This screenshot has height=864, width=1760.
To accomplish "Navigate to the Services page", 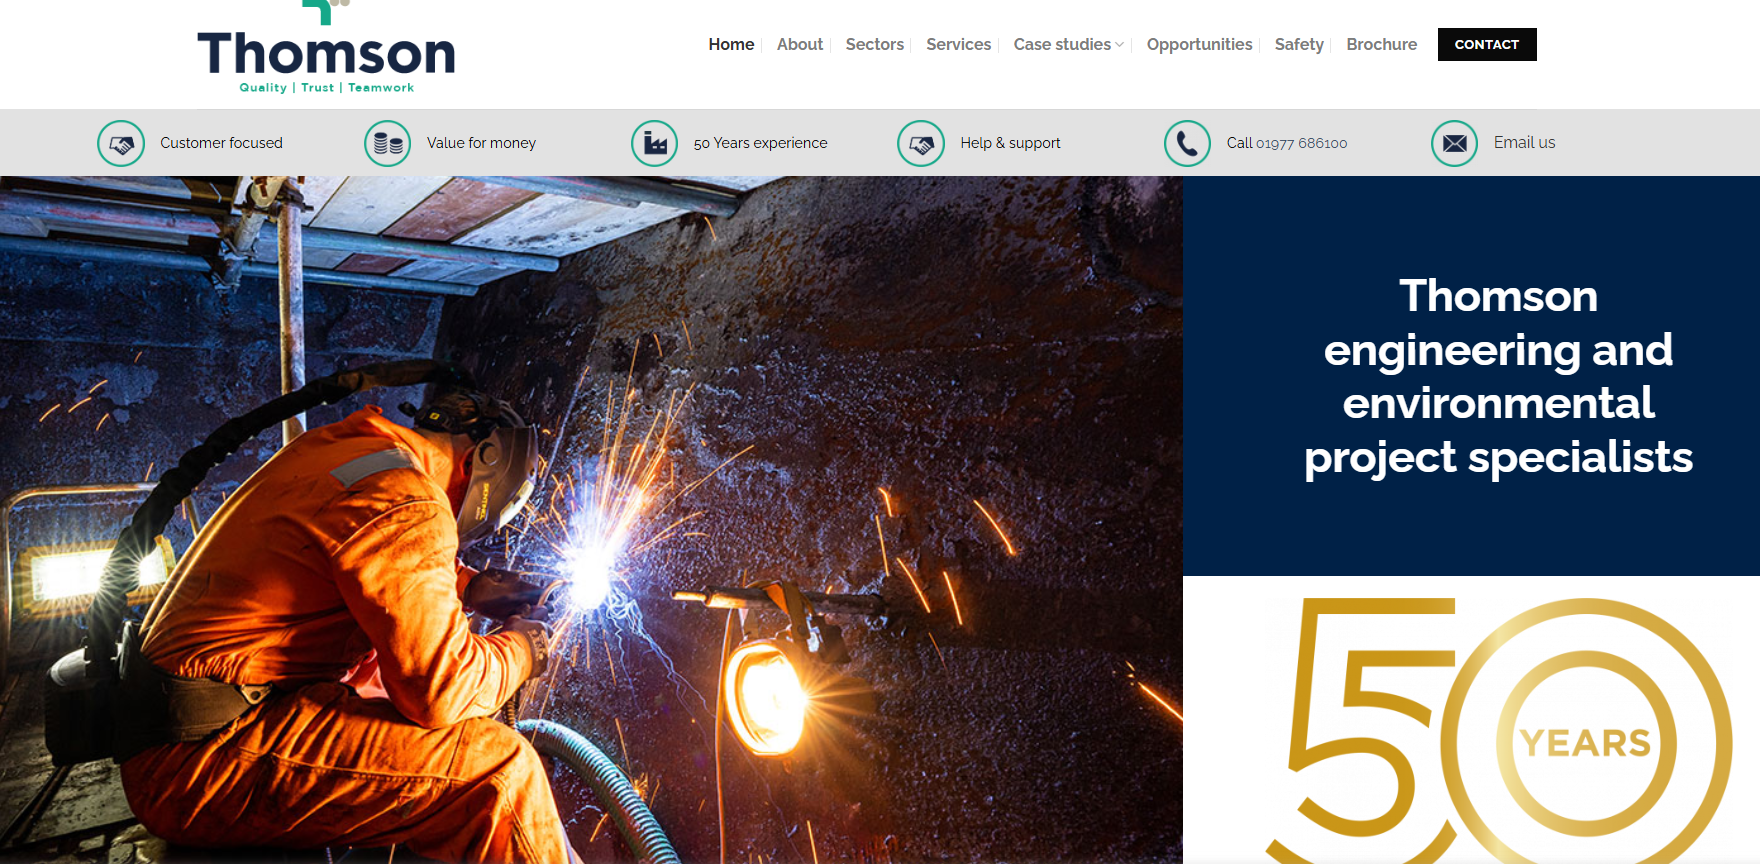I will tap(958, 44).
